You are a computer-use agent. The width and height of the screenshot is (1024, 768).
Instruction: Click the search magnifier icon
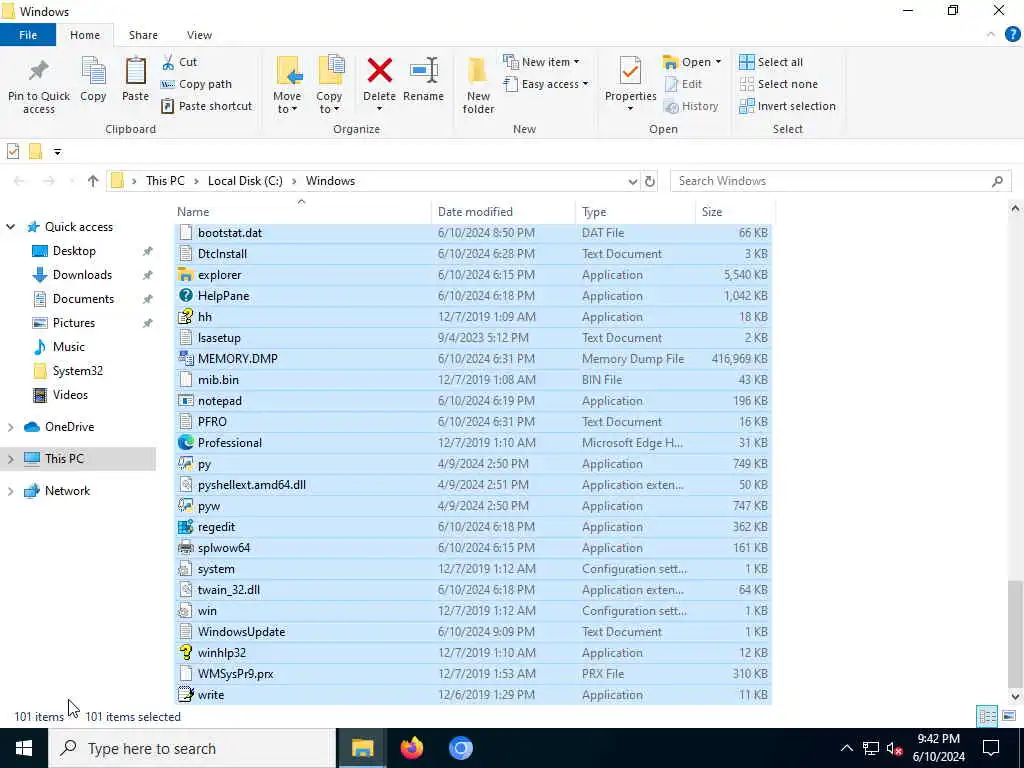click(x=997, y=181)
